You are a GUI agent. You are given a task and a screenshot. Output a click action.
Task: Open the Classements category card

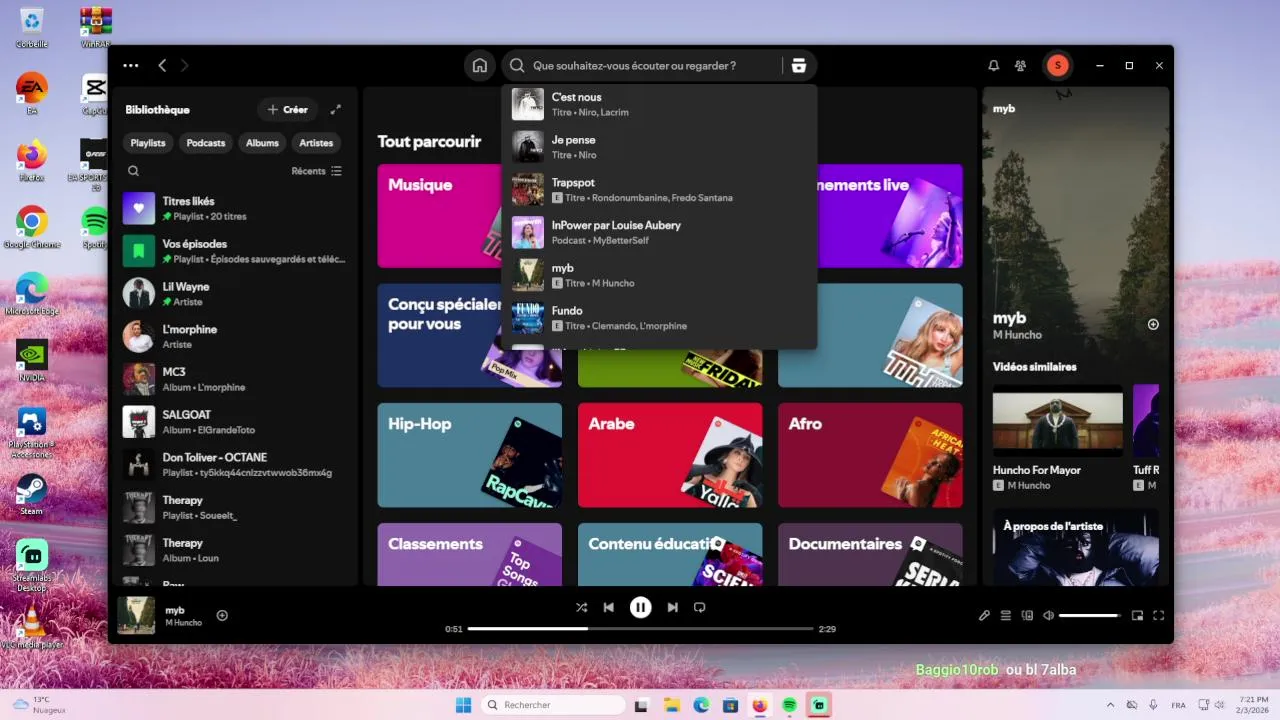[x=470, y=555]
